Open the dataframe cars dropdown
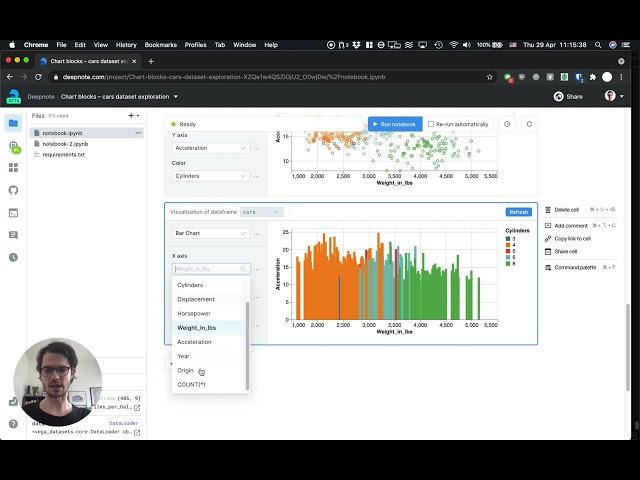This screenshot has width=640, height=480. [261, 212]
